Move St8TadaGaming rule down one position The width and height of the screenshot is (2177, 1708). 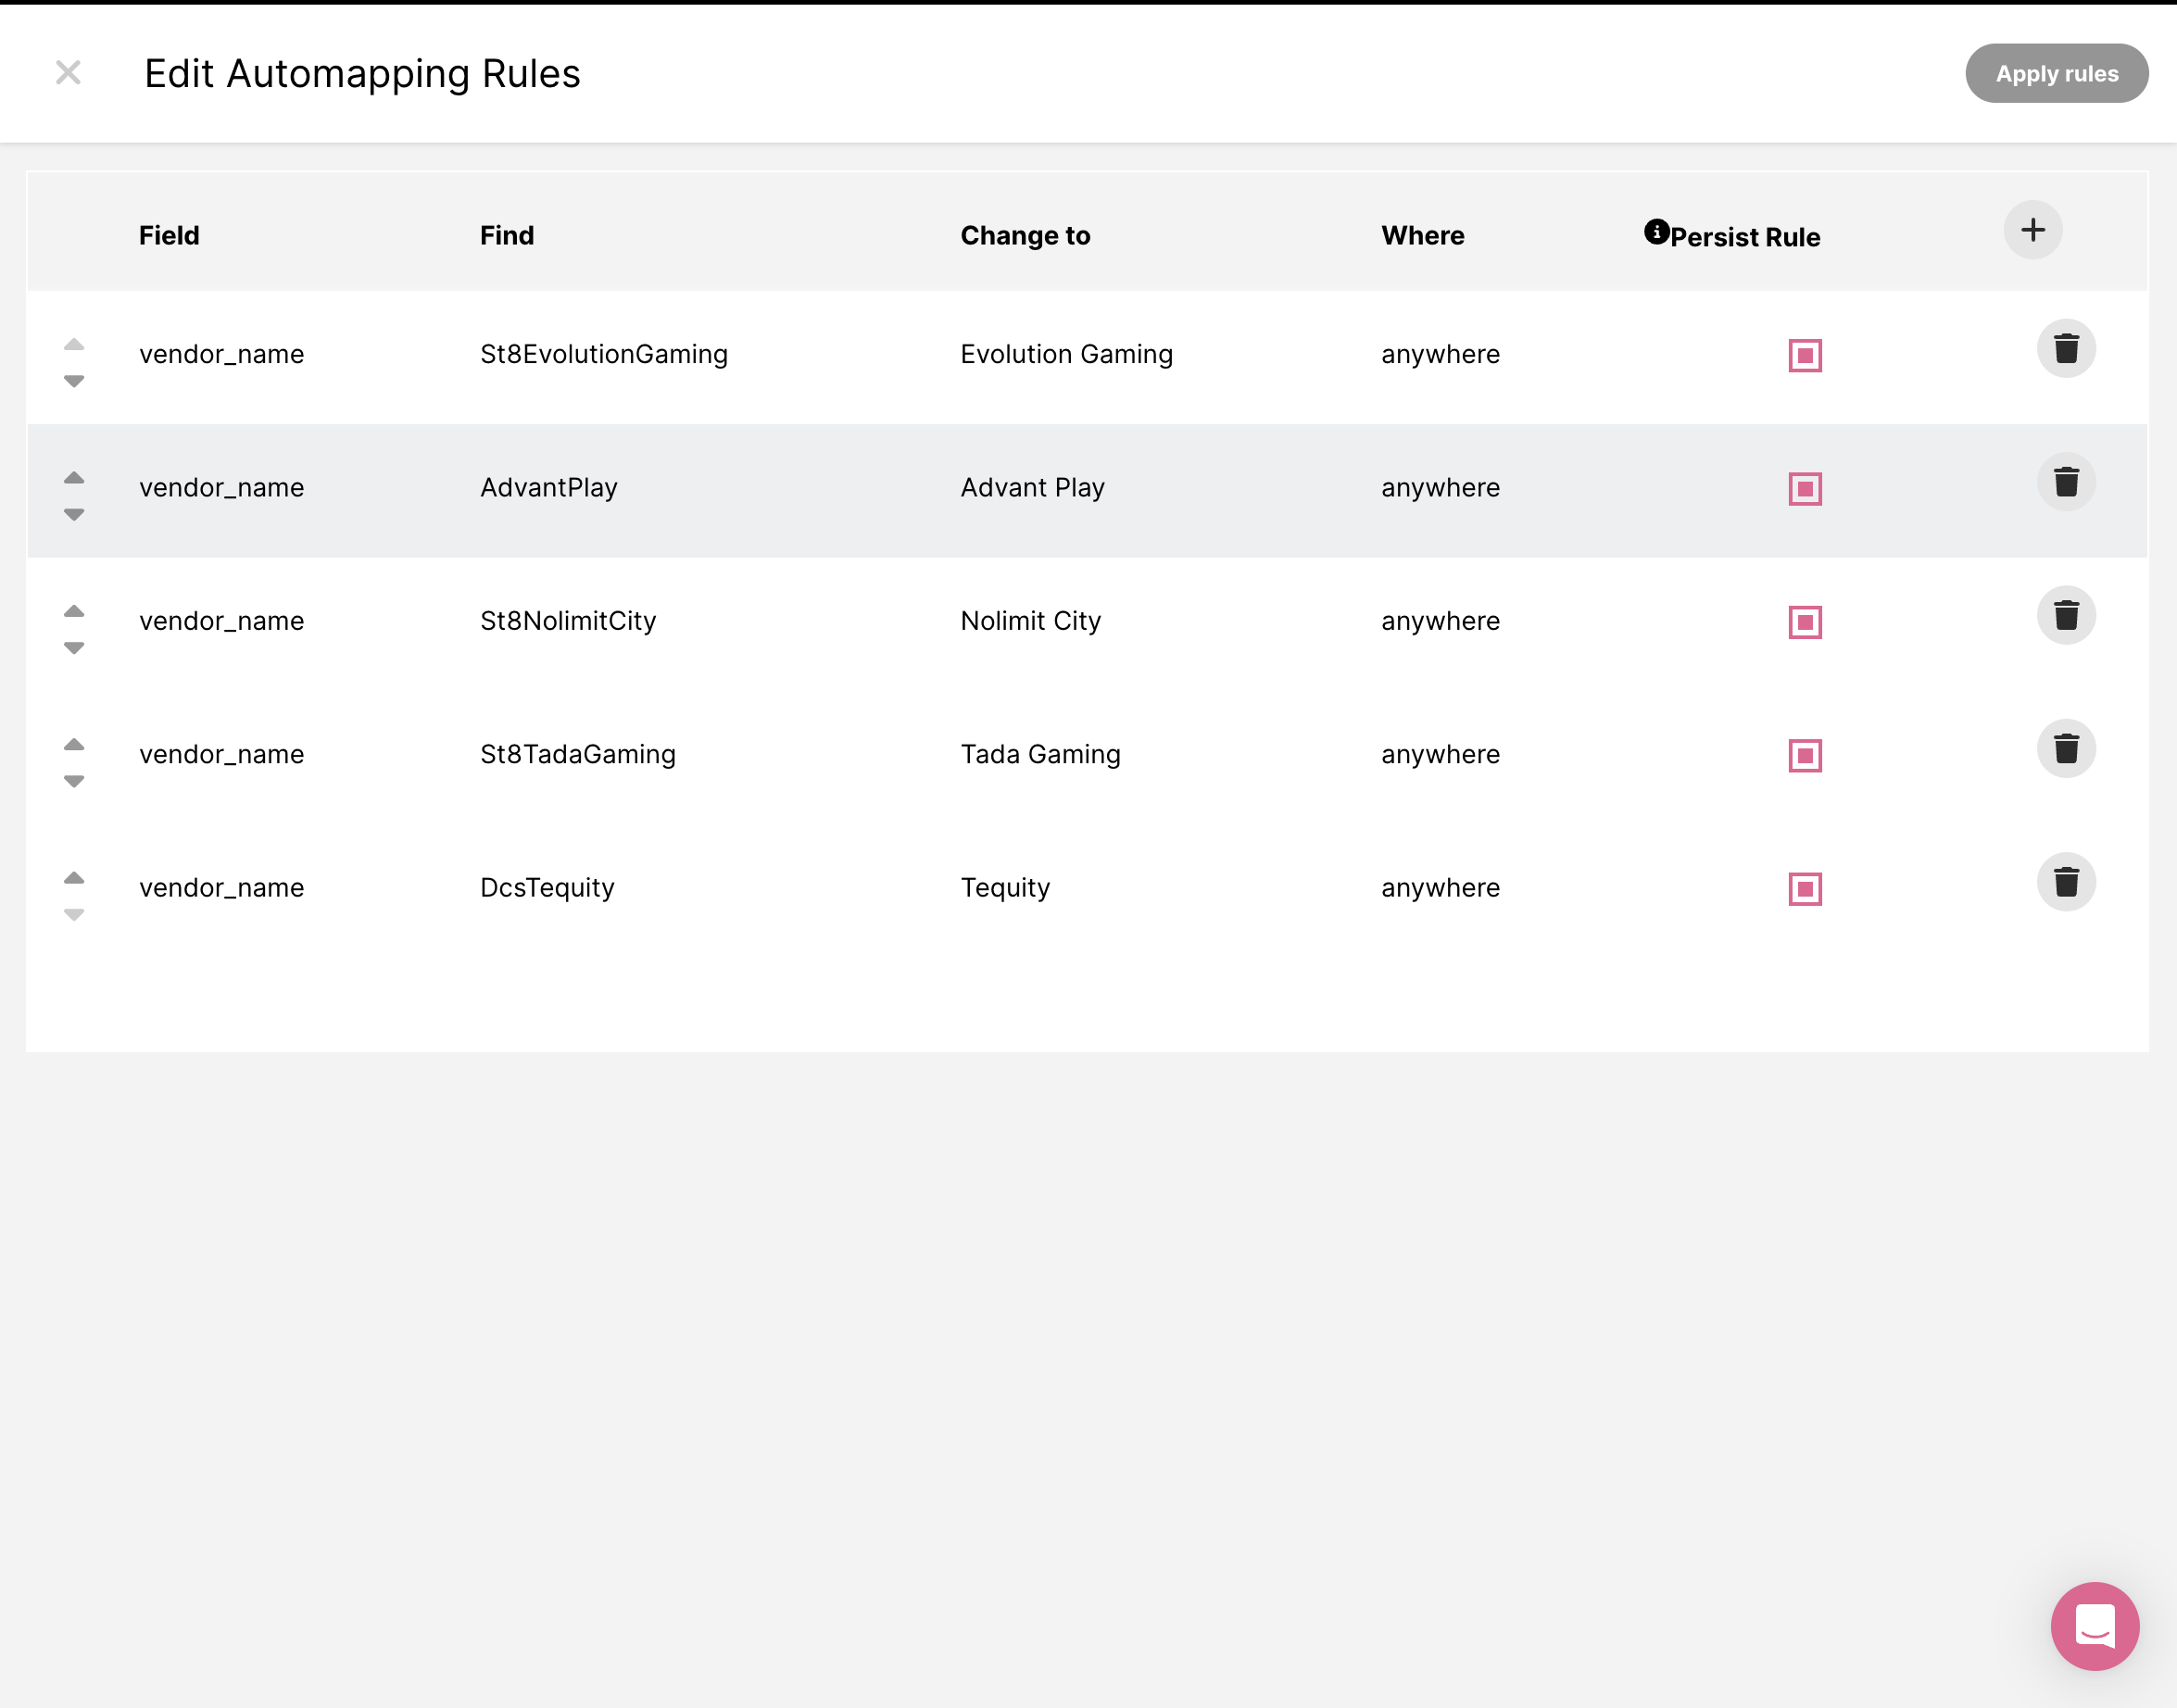[x=74, y=781]
